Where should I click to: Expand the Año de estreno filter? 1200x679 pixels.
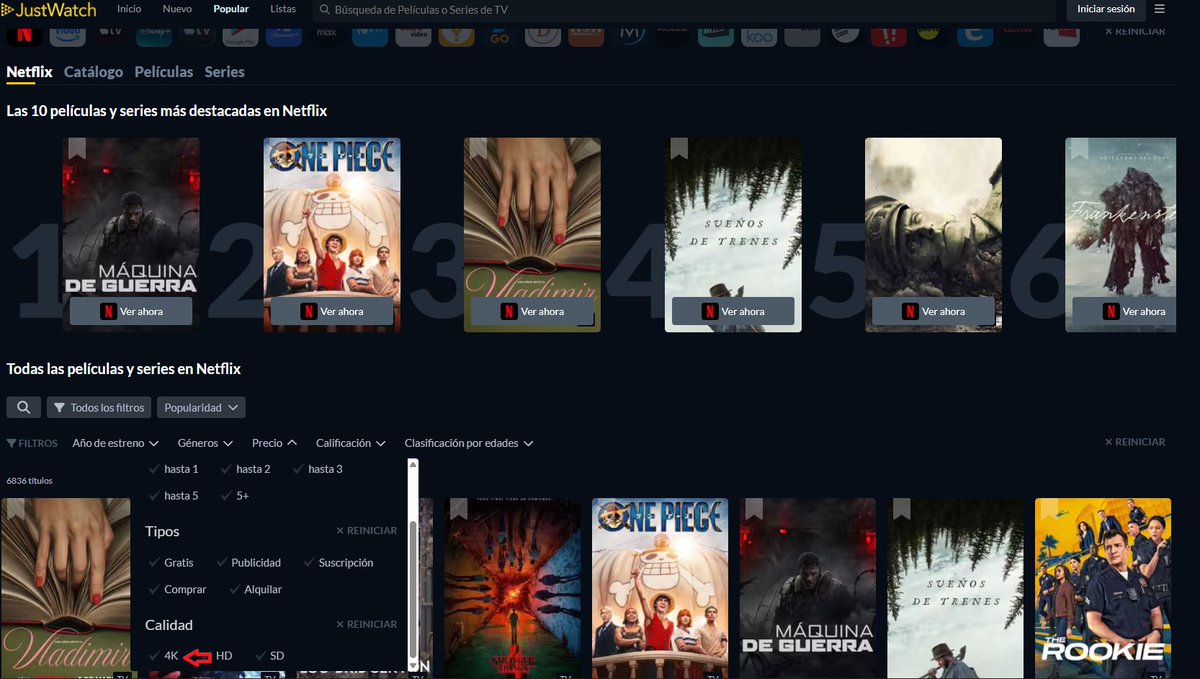(116, 443)
